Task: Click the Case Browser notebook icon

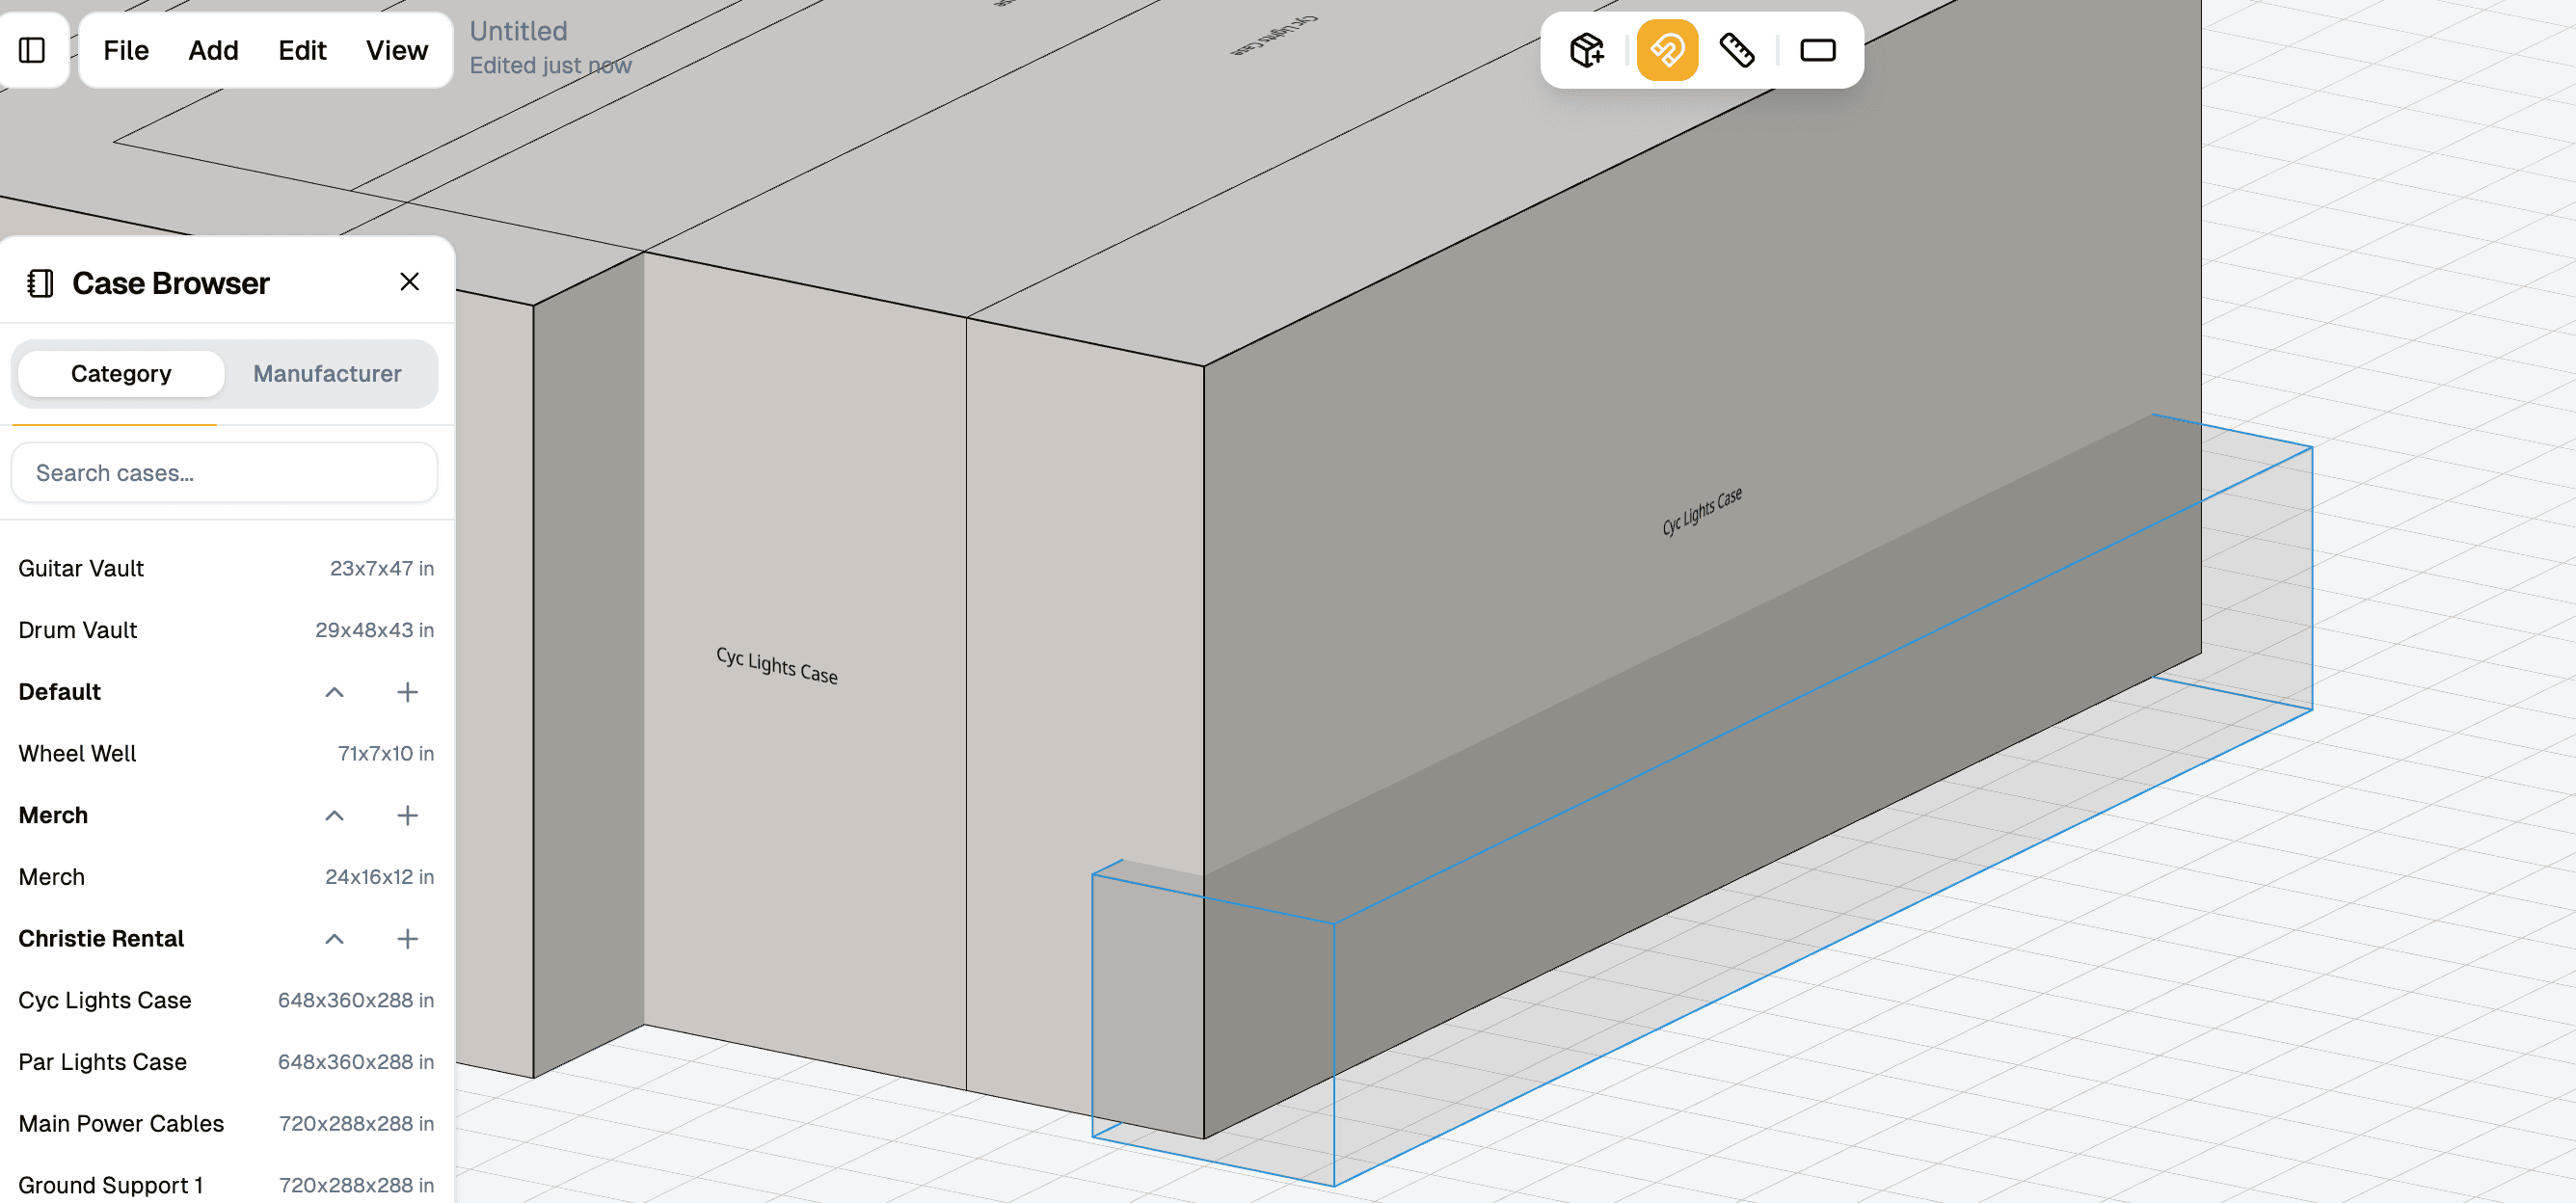Action: click(x=40, y=283)
